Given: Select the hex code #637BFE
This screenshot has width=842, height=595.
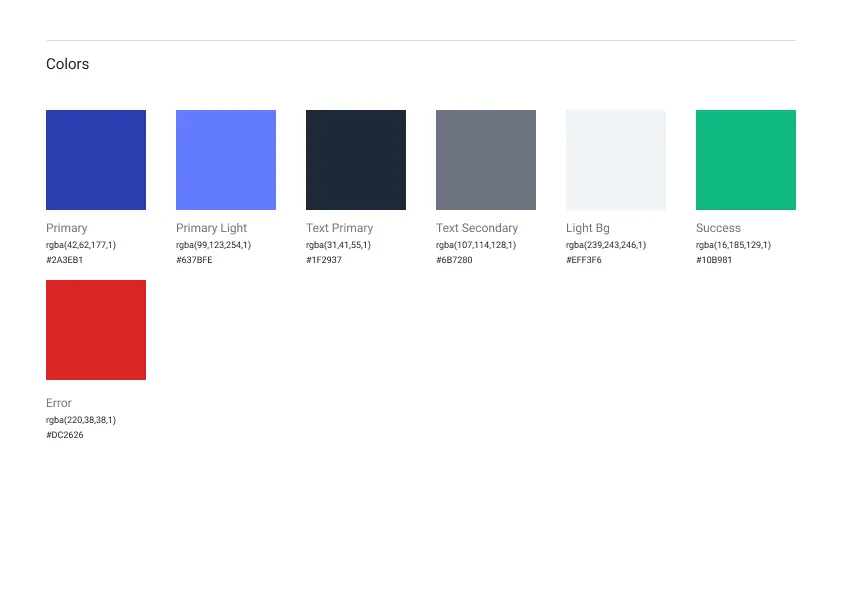Looking at the screenshot, I should tap(194, 260).
